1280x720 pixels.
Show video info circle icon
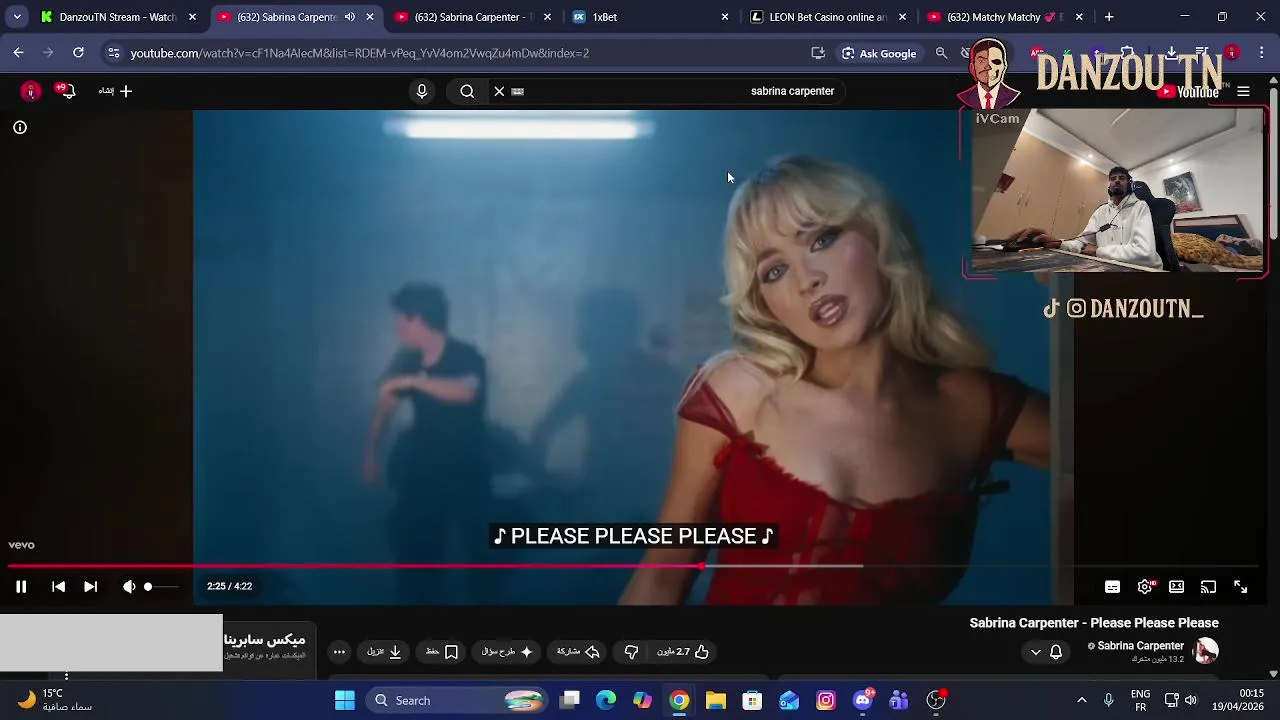(x=19, y=127)
